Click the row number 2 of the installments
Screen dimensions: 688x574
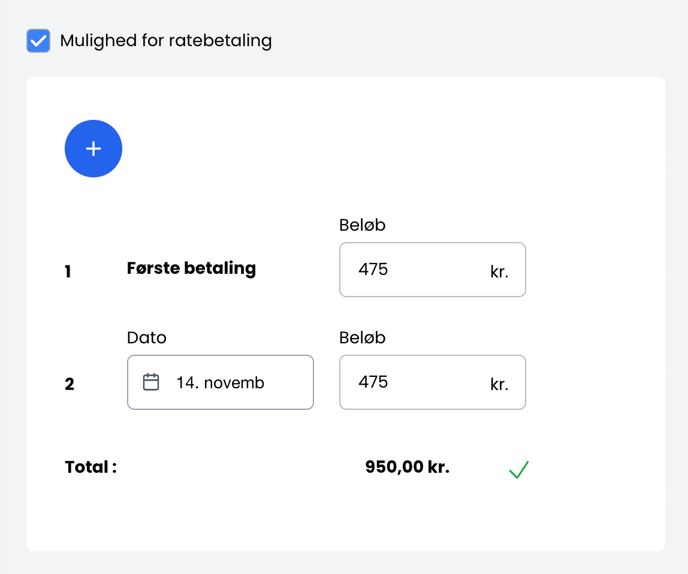click(69, 384)
